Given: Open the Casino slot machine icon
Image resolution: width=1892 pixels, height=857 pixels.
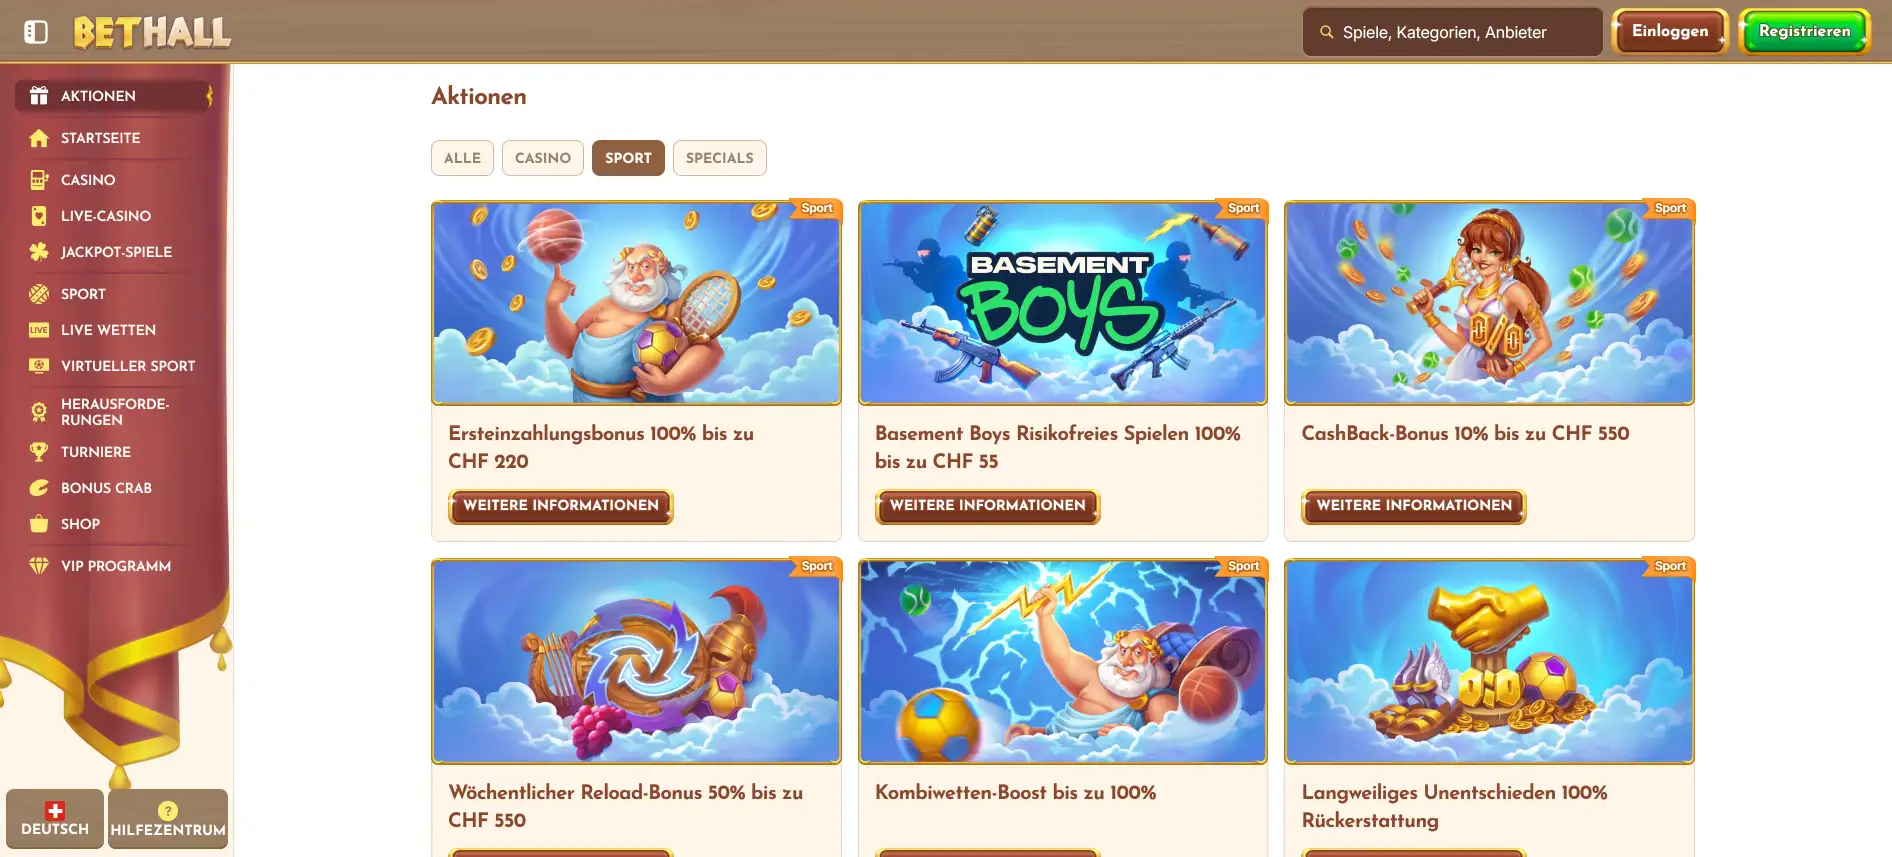Looking at the screenshot, I should [x=39, y=180].
